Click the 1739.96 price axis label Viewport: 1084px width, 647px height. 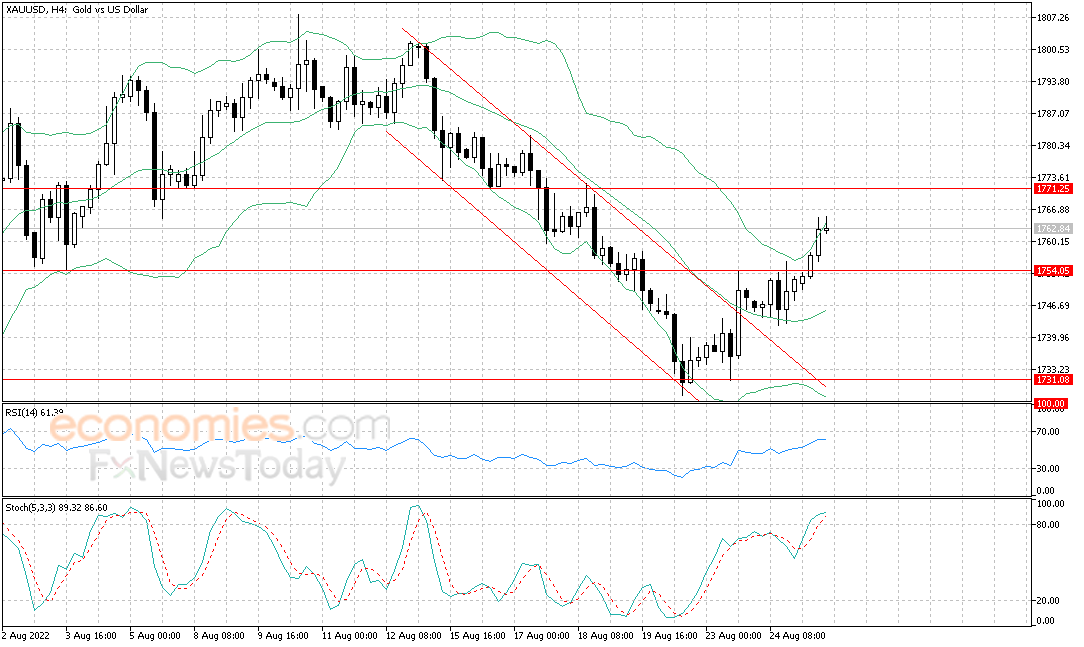tap(1054, 337)
